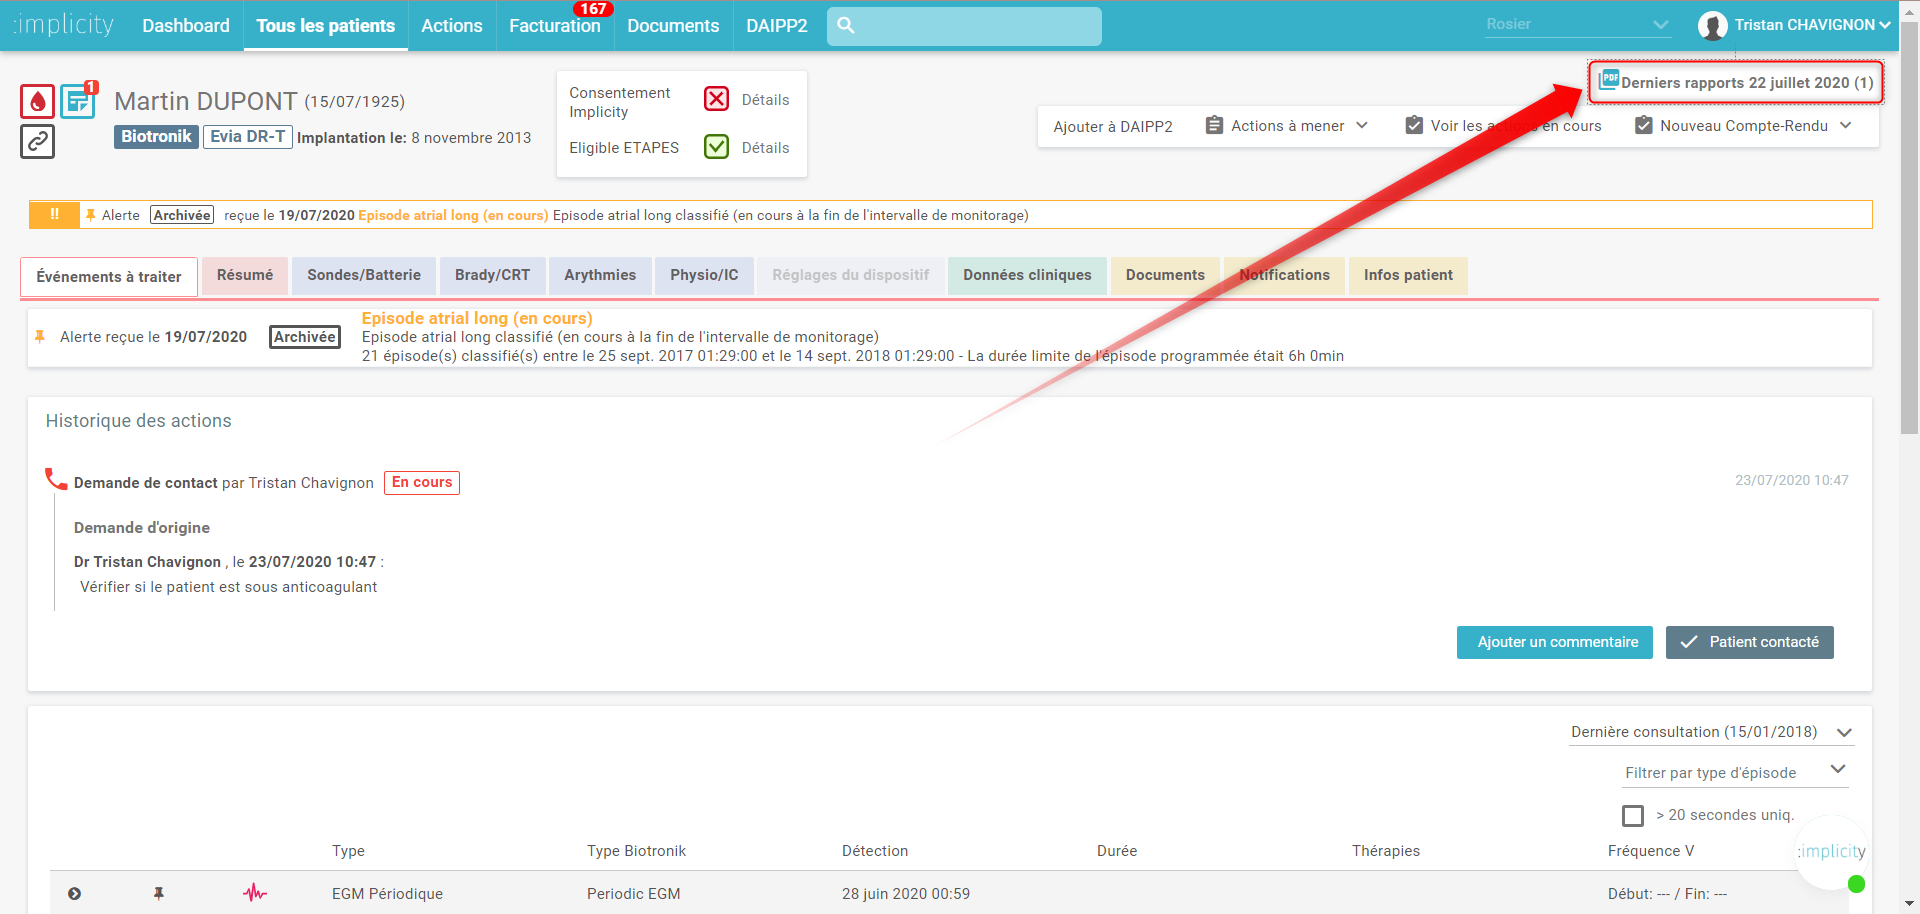Open Facturation menu item
Viewport: 1920px width, 914px height.
tap(555, 26)
